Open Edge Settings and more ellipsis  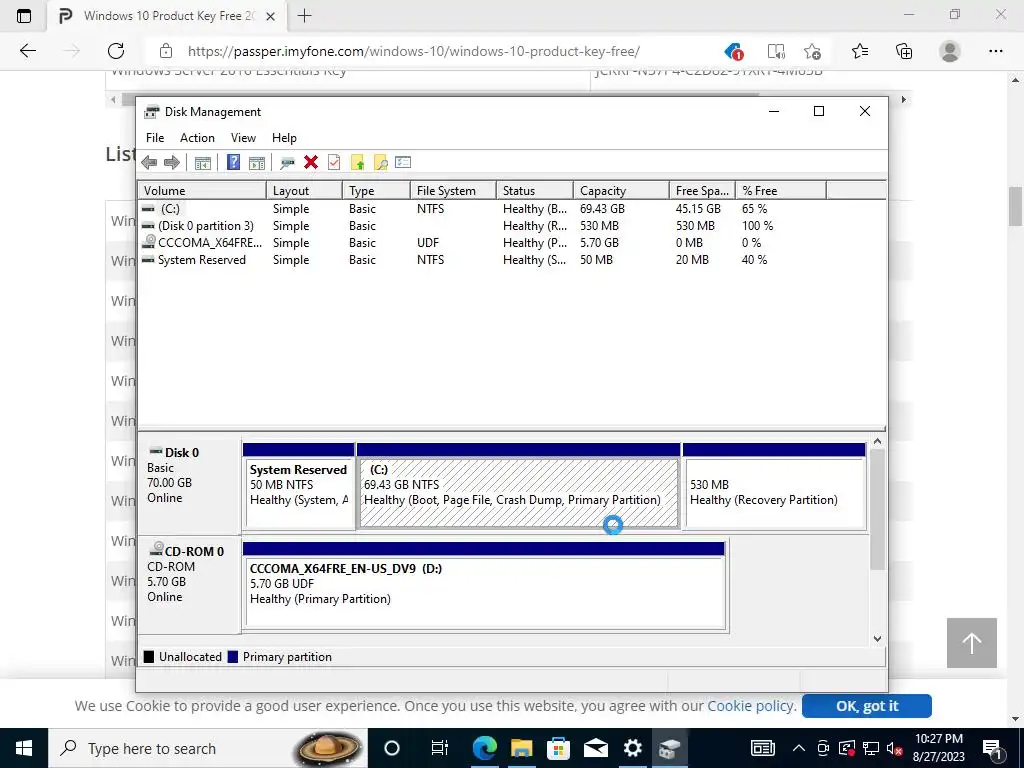[995, 51]
